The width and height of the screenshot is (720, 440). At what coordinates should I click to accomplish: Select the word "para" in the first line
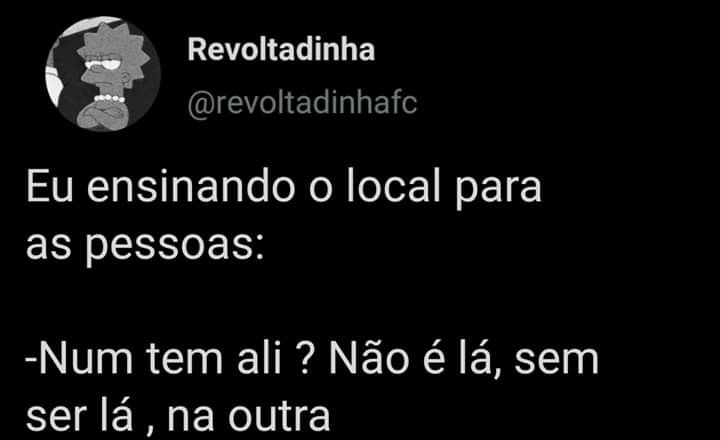(x=499, y=190)
